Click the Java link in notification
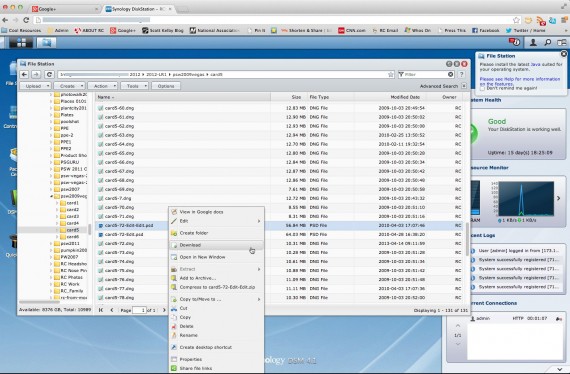The width and height of the screenshot is (570, 374). [535, 64]
